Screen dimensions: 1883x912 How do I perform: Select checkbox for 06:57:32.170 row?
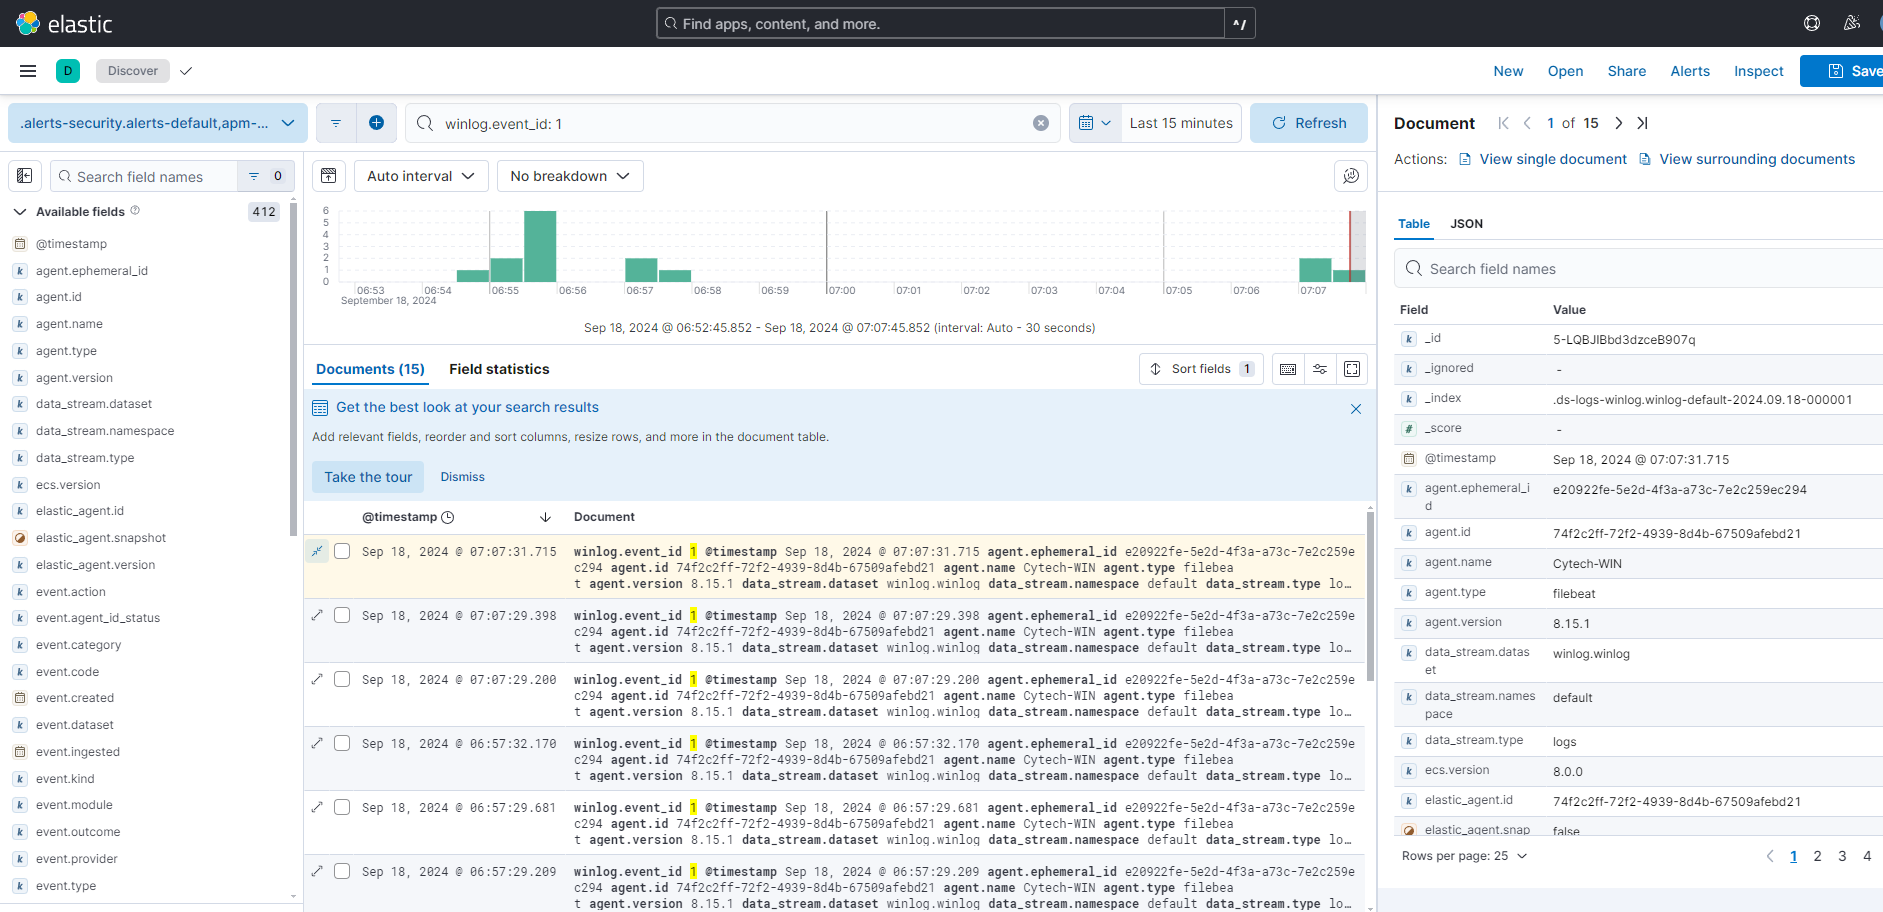pos(342,743)
